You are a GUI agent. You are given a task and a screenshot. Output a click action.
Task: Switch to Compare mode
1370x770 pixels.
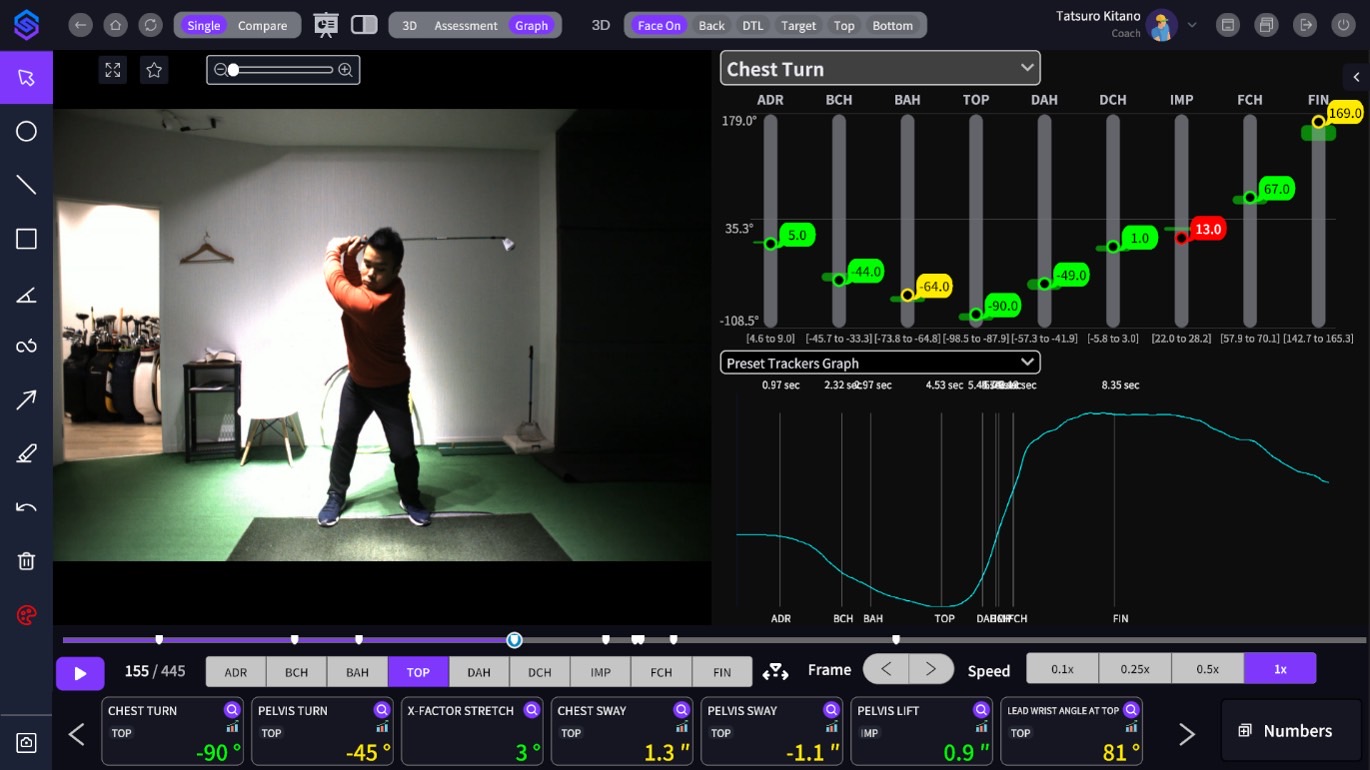pos(262,26)
